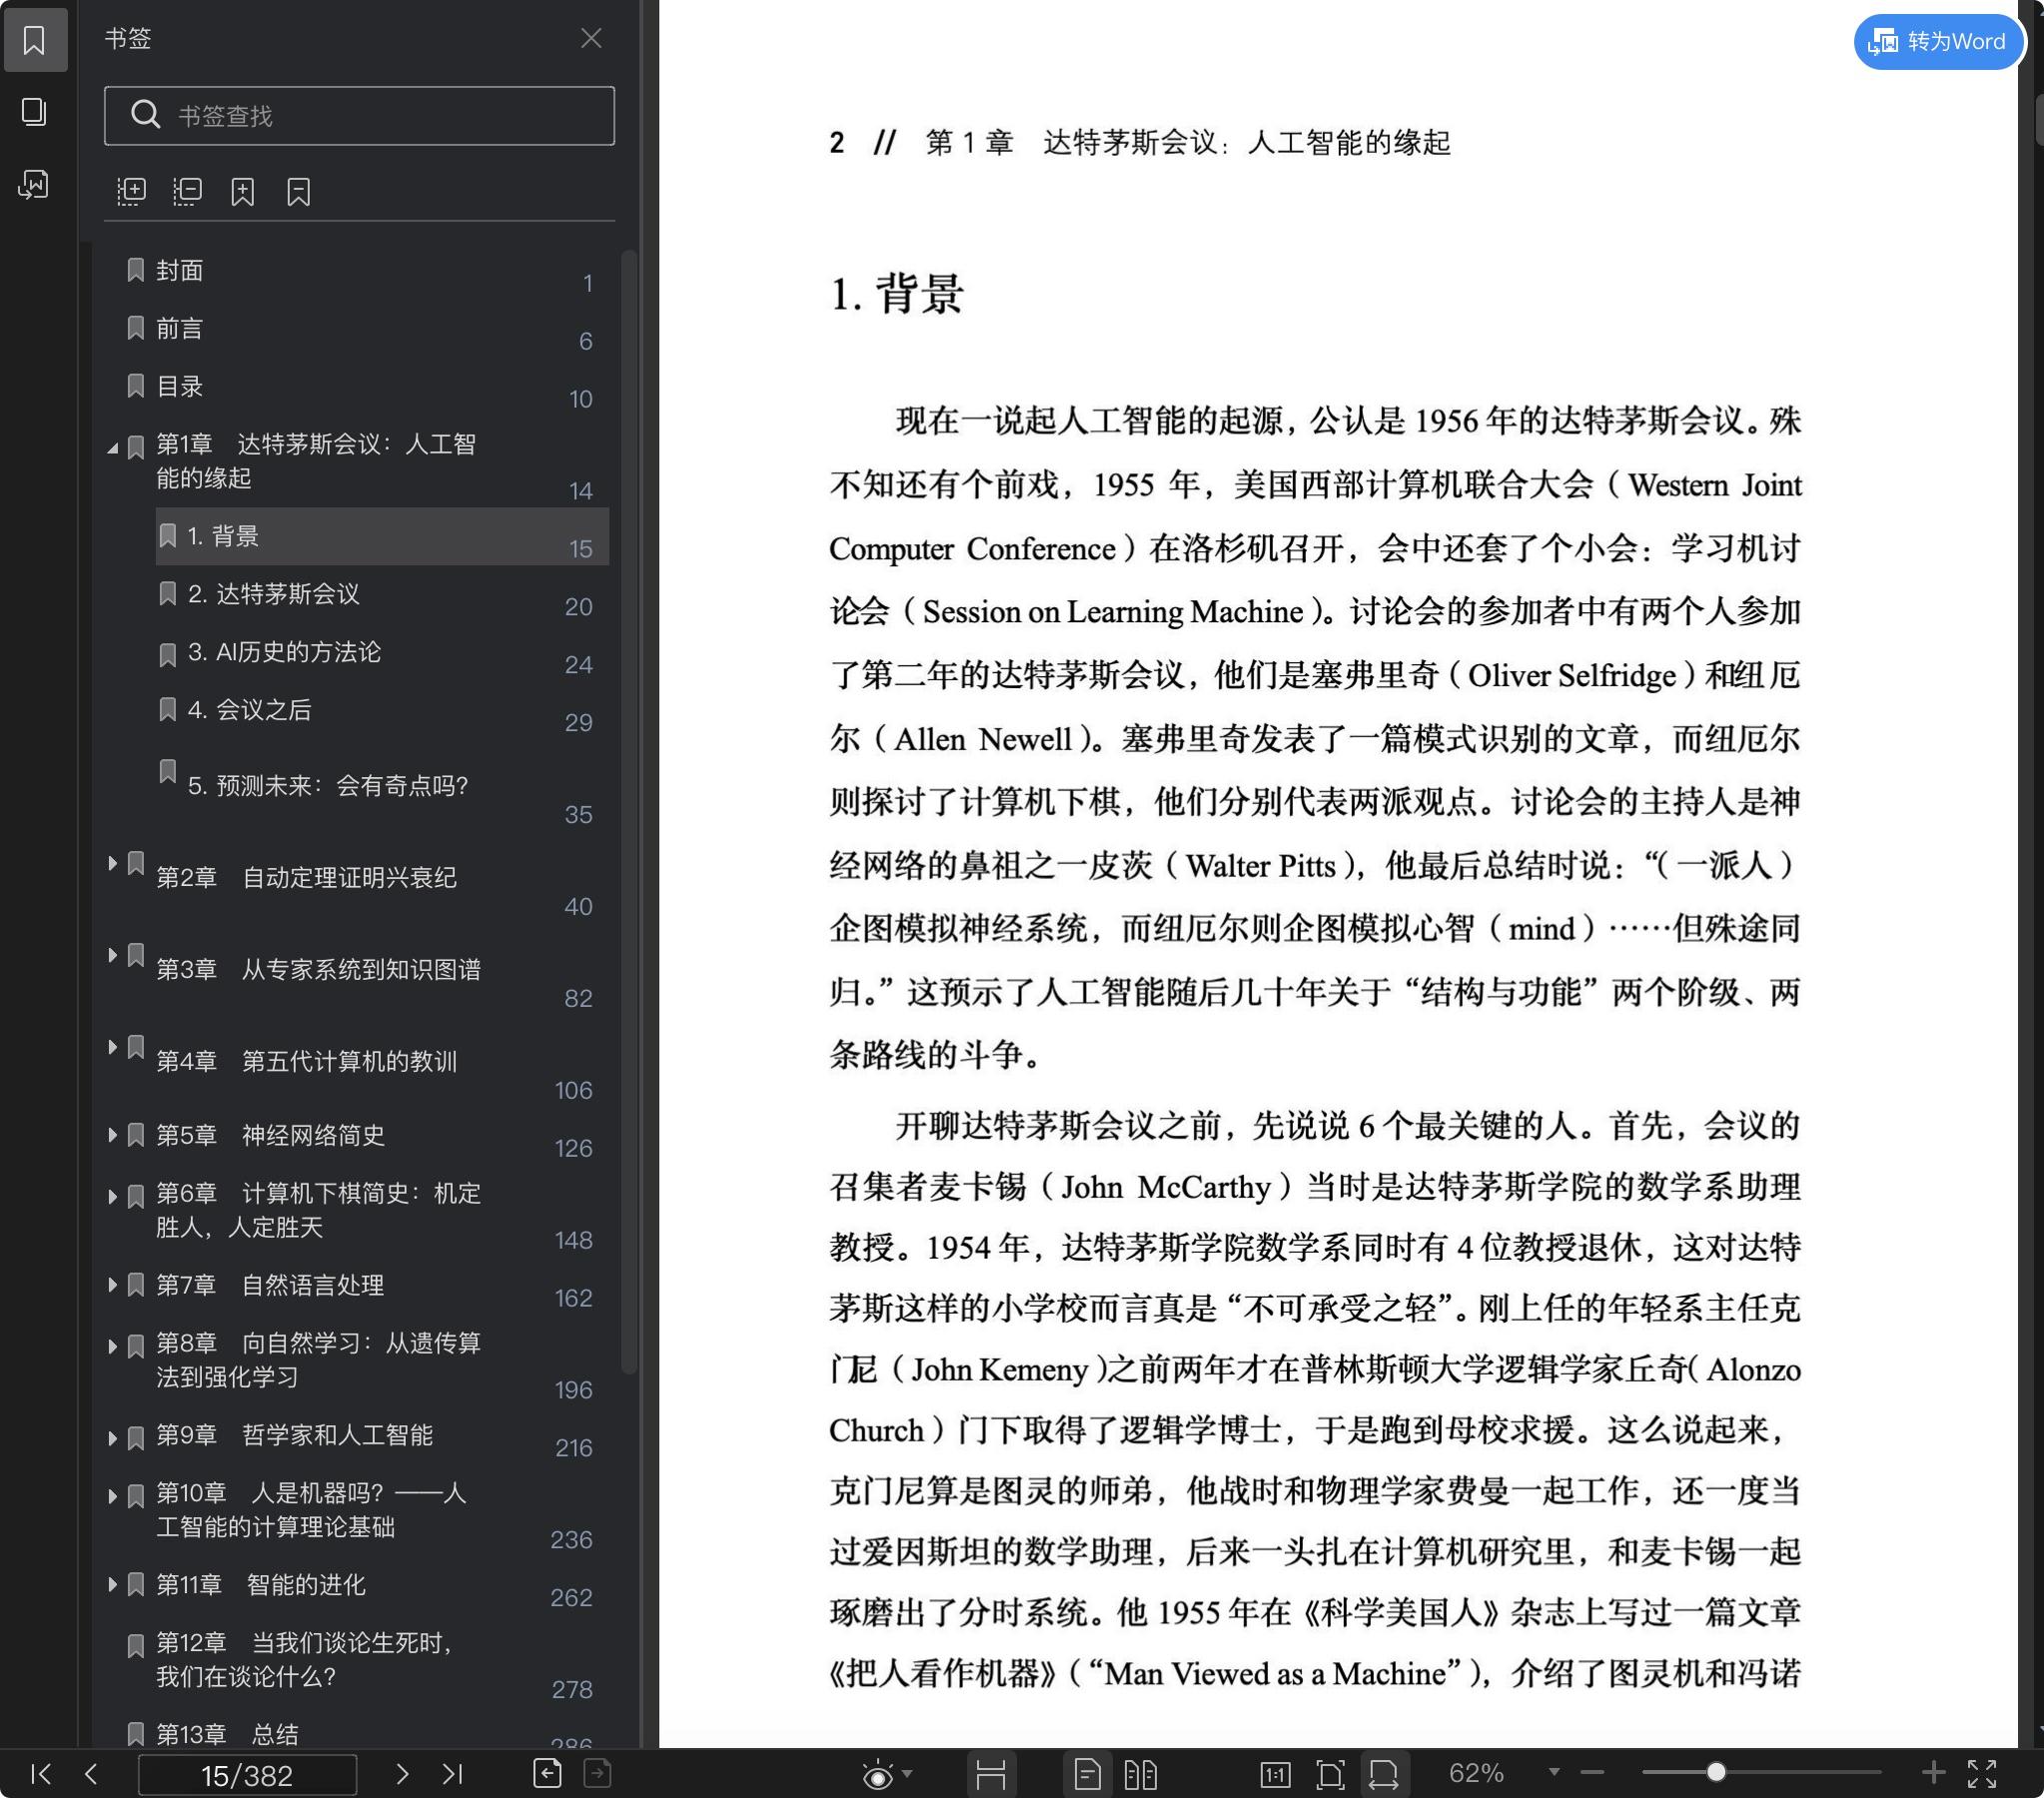Click page number 40 of 第2章

pyautogui.click(x=578, y=907)
